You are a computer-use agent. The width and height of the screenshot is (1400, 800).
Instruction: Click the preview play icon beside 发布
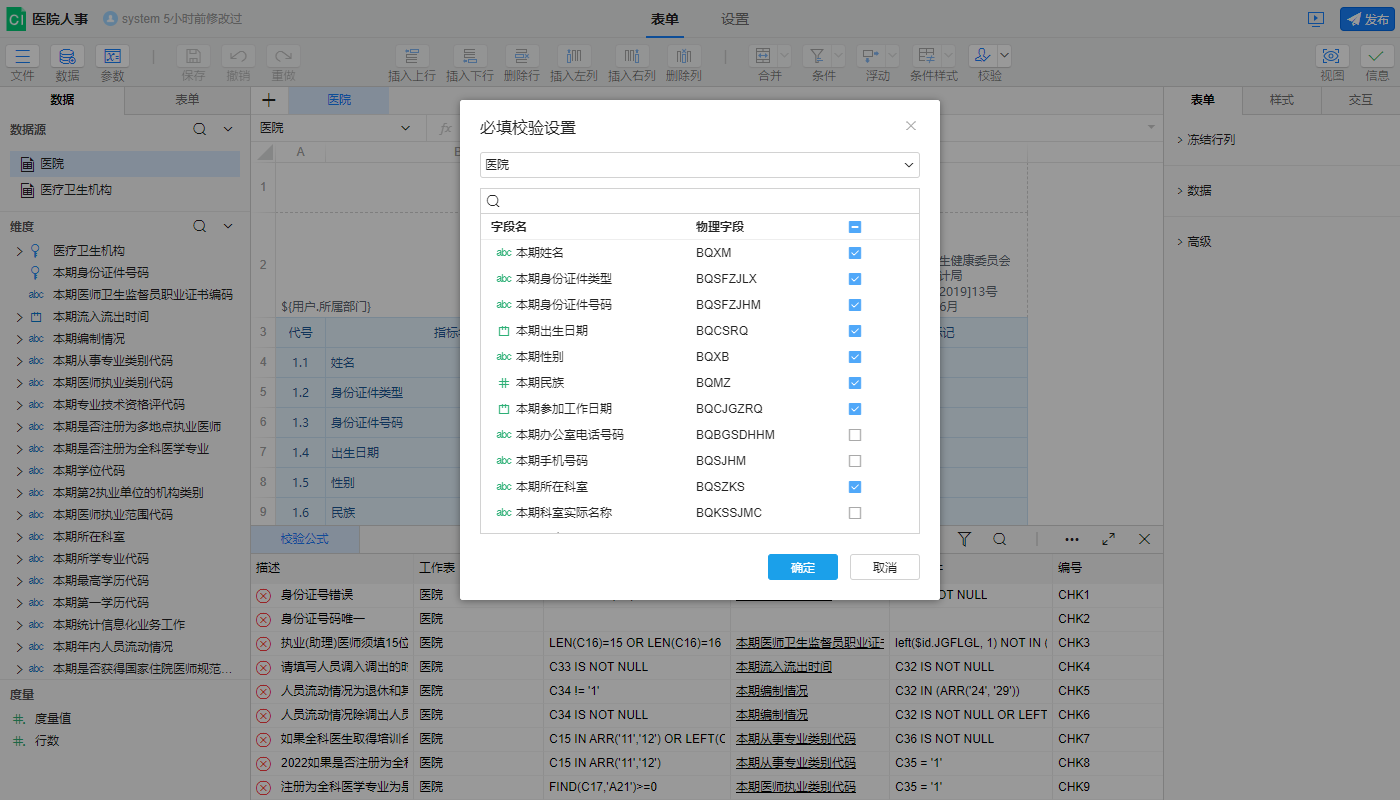[1316, 19]
